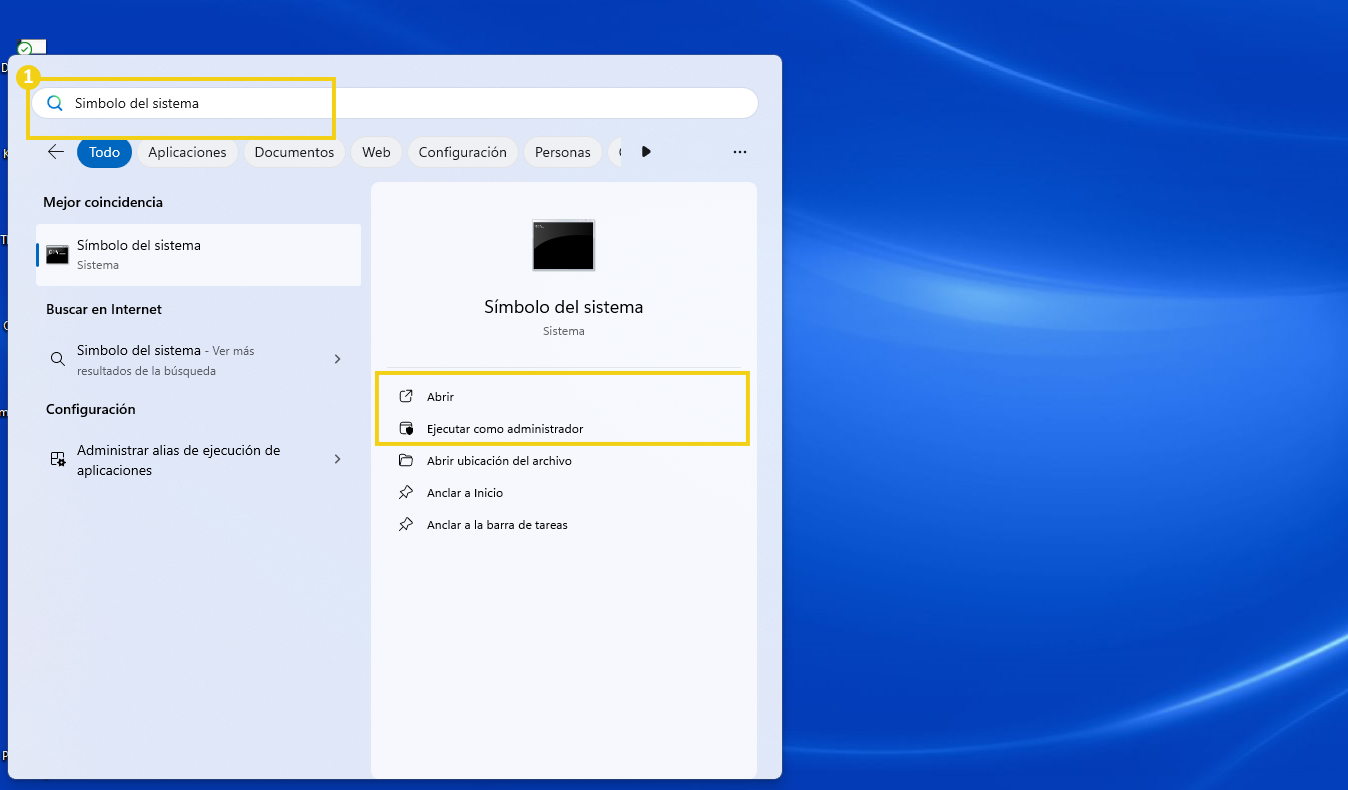Image resolution: width=1348 pixels, height=790 pixels.
Task: Click the large Símbolo del sistema preview icon
Action: (x=563, y=245)
